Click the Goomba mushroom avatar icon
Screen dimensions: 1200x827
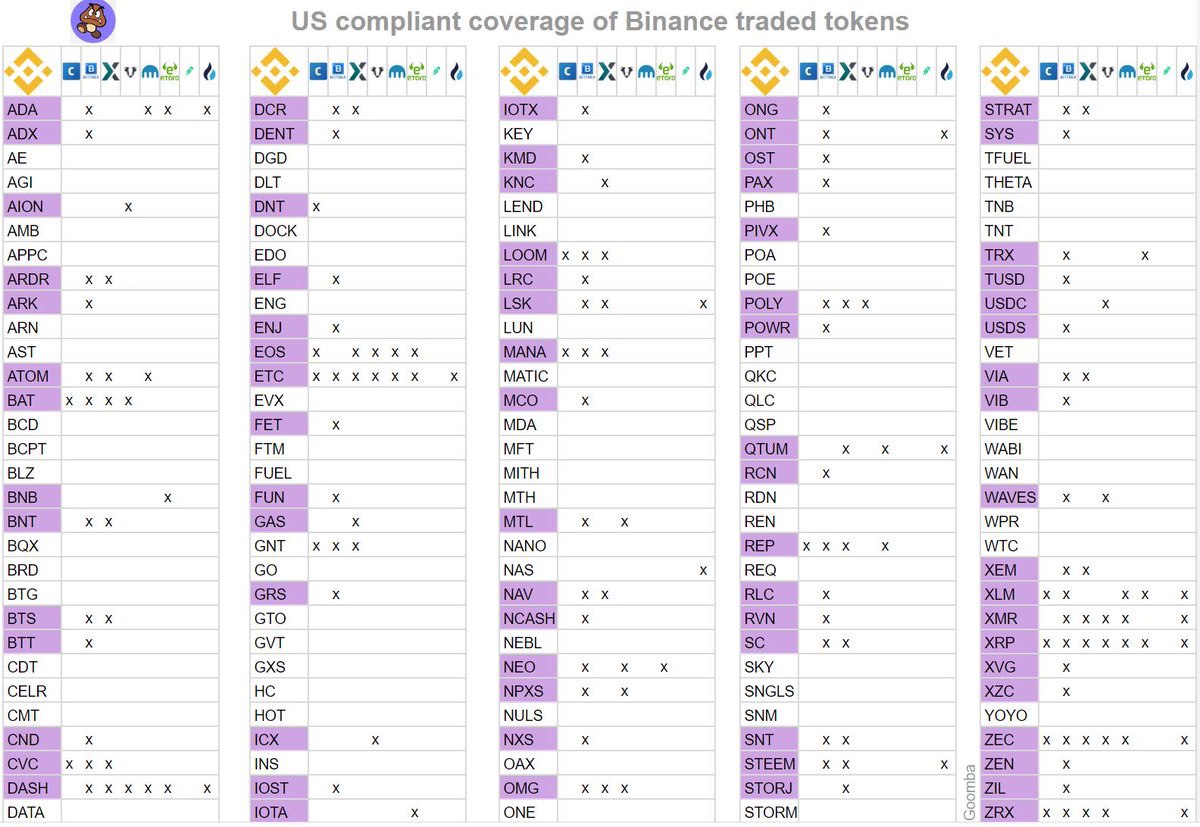[x=94, y=20]
